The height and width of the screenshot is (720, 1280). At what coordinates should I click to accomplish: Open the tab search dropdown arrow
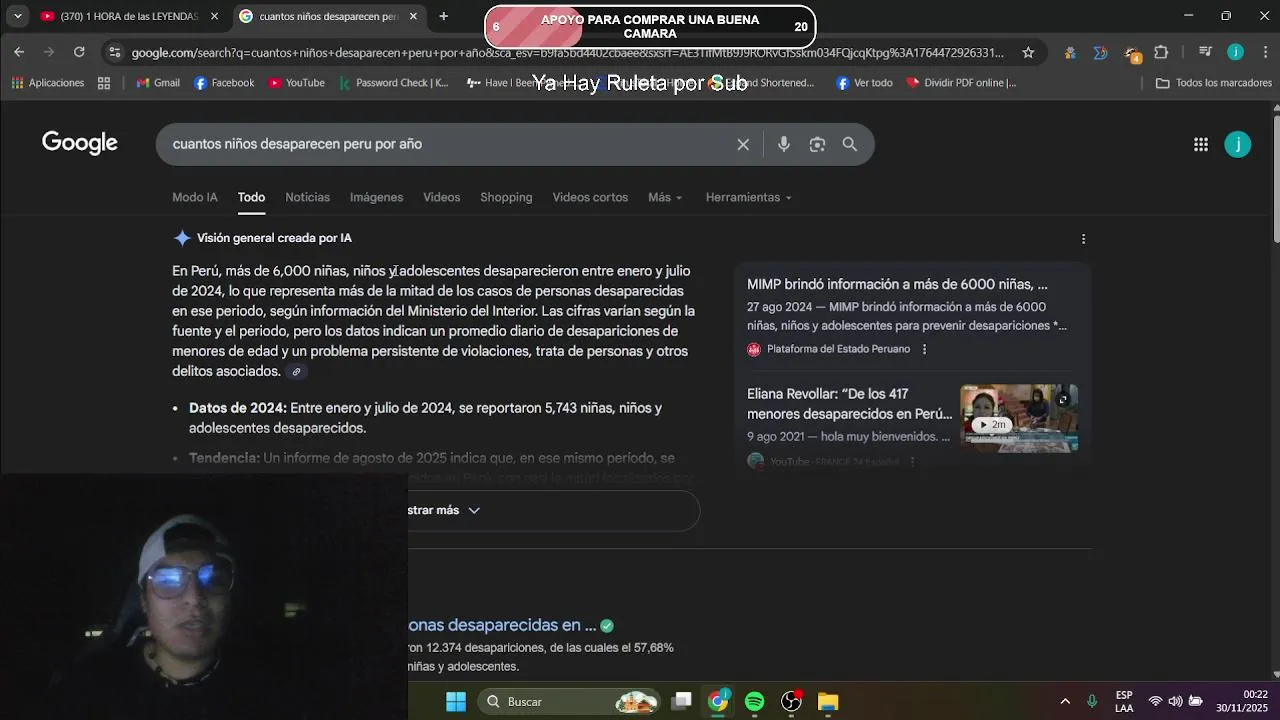(x=17, y=16)
